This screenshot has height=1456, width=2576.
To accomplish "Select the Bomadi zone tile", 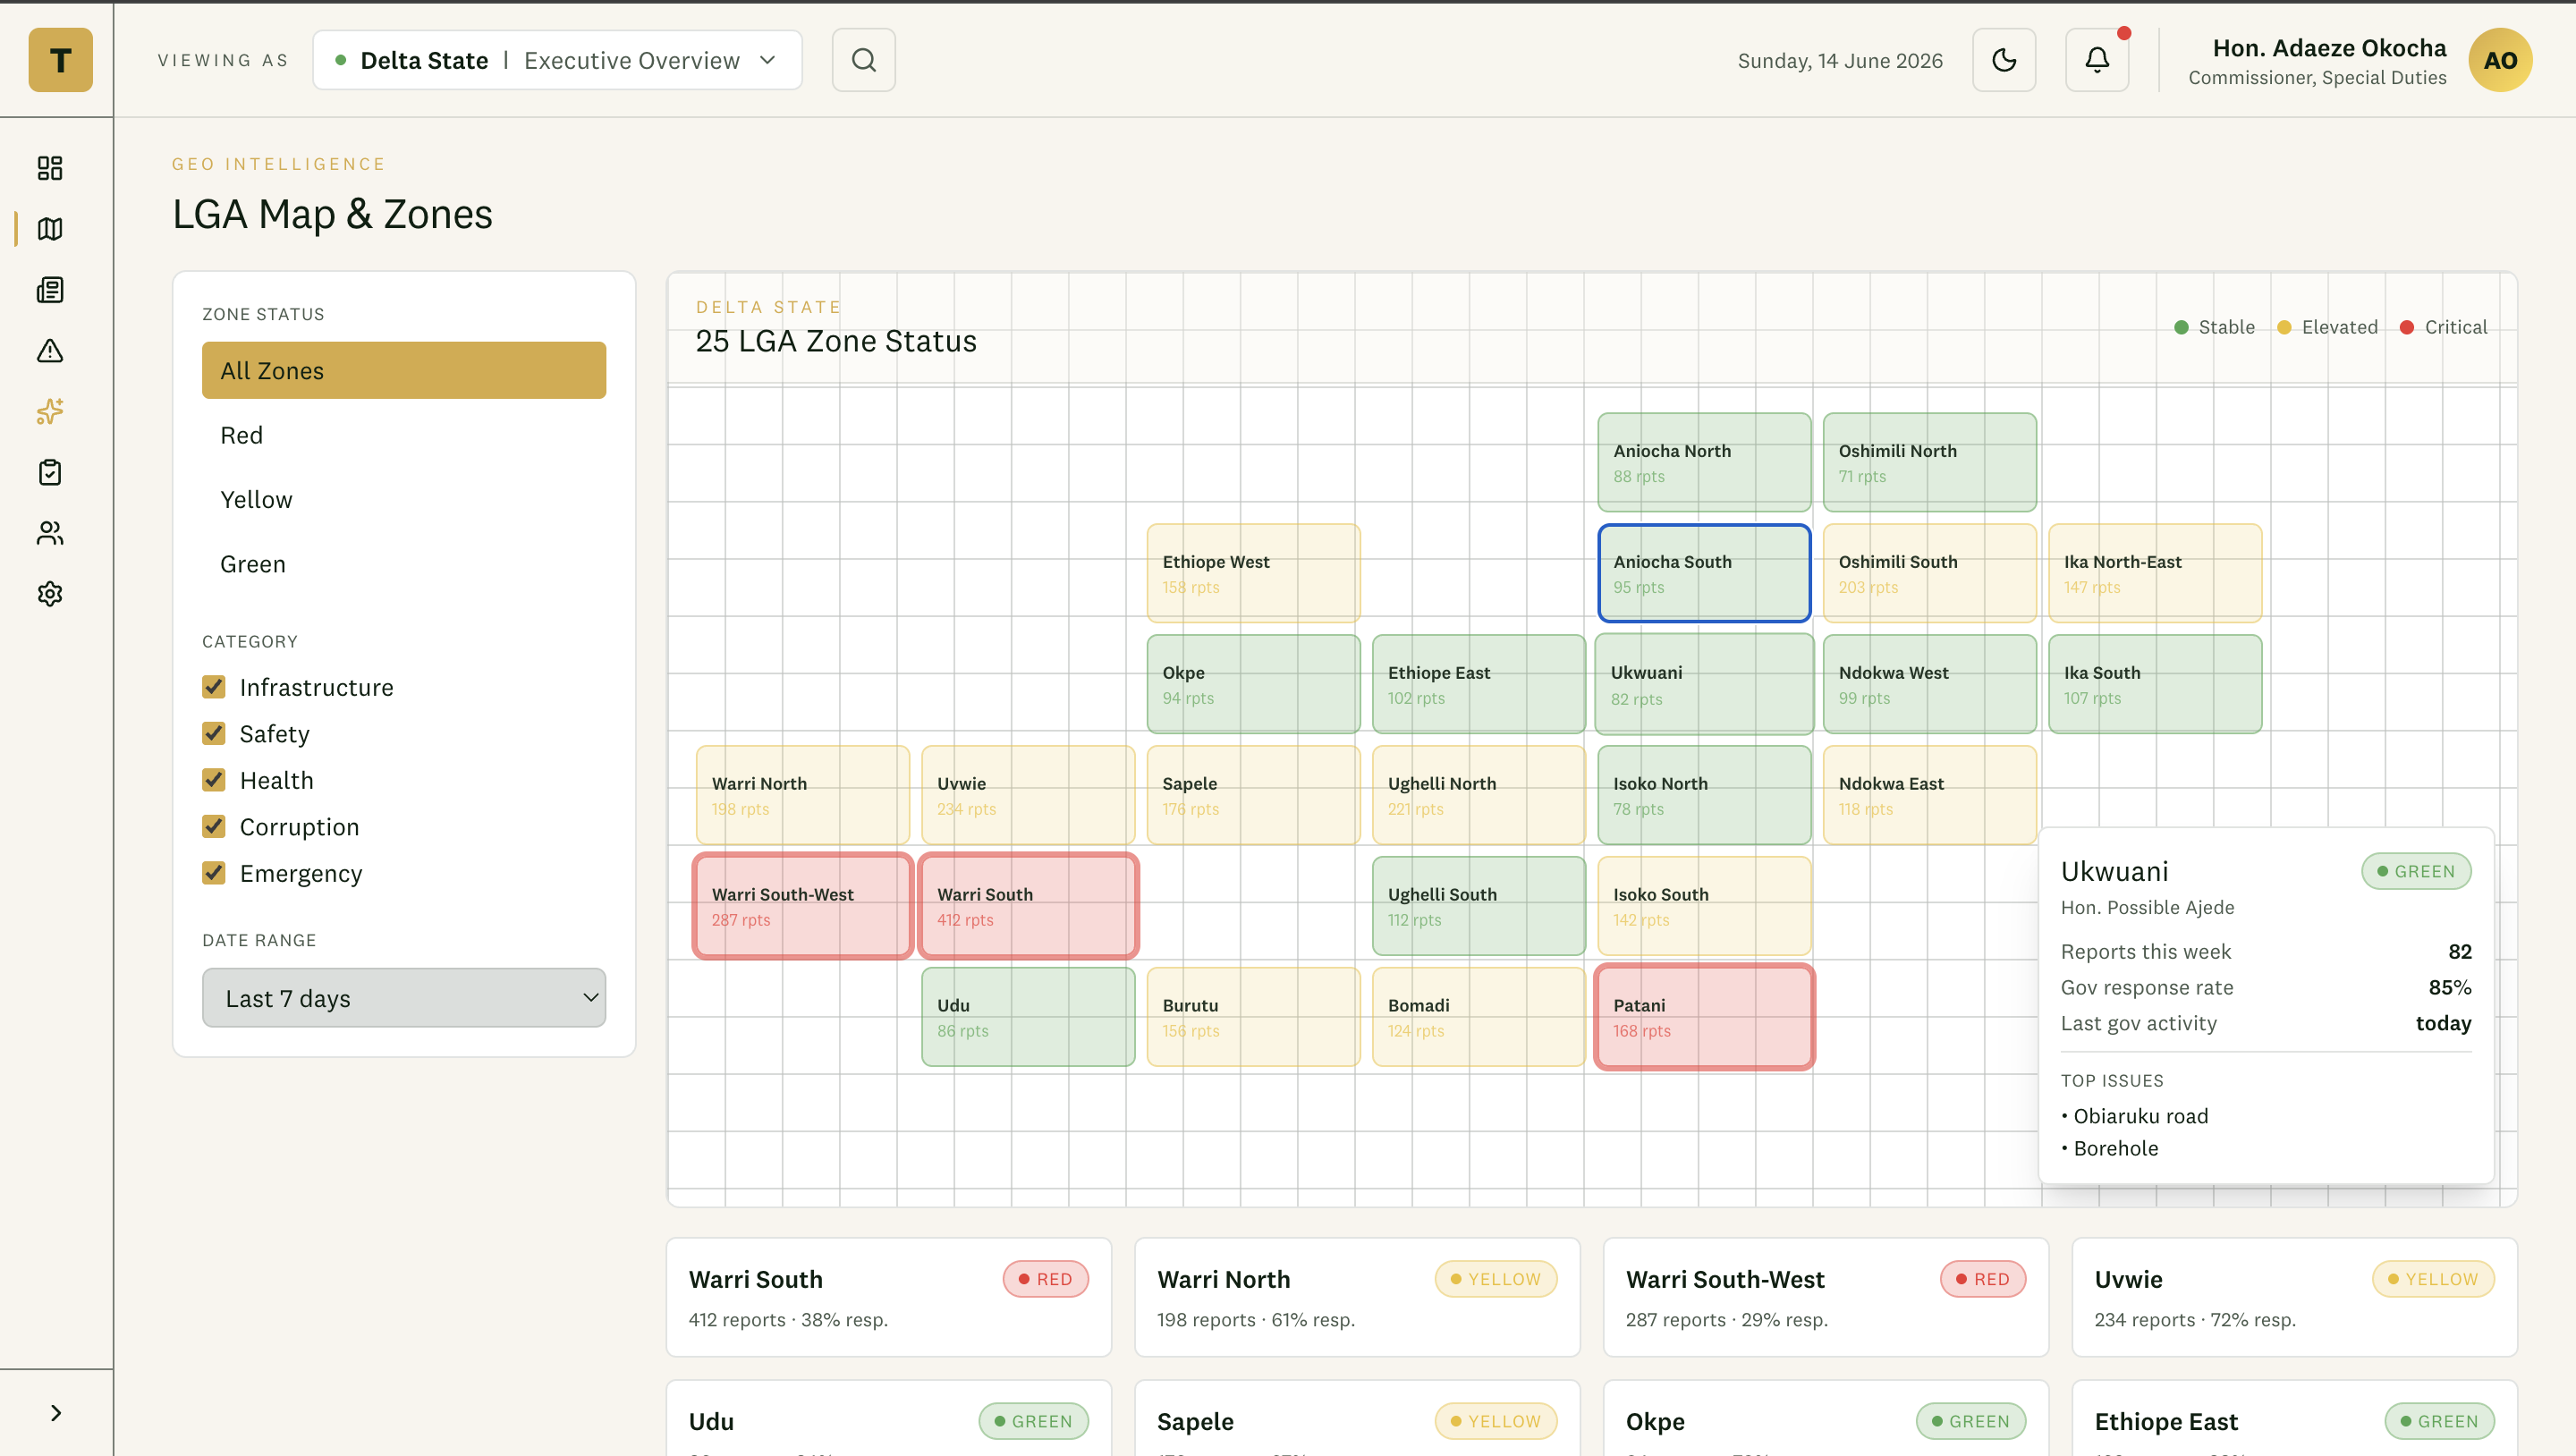I will pos(1478,1017).
